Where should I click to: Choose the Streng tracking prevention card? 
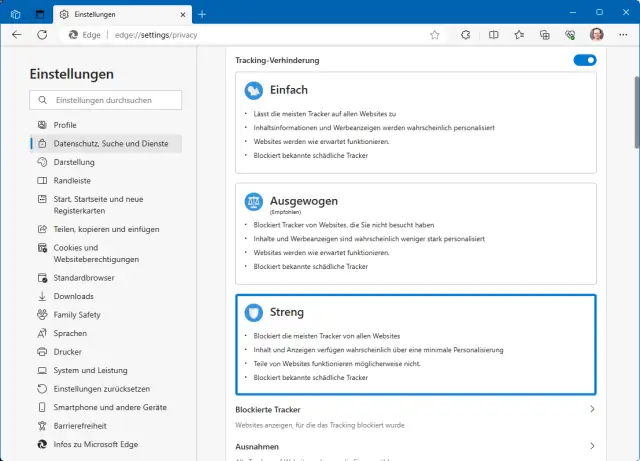pos(415,344)
